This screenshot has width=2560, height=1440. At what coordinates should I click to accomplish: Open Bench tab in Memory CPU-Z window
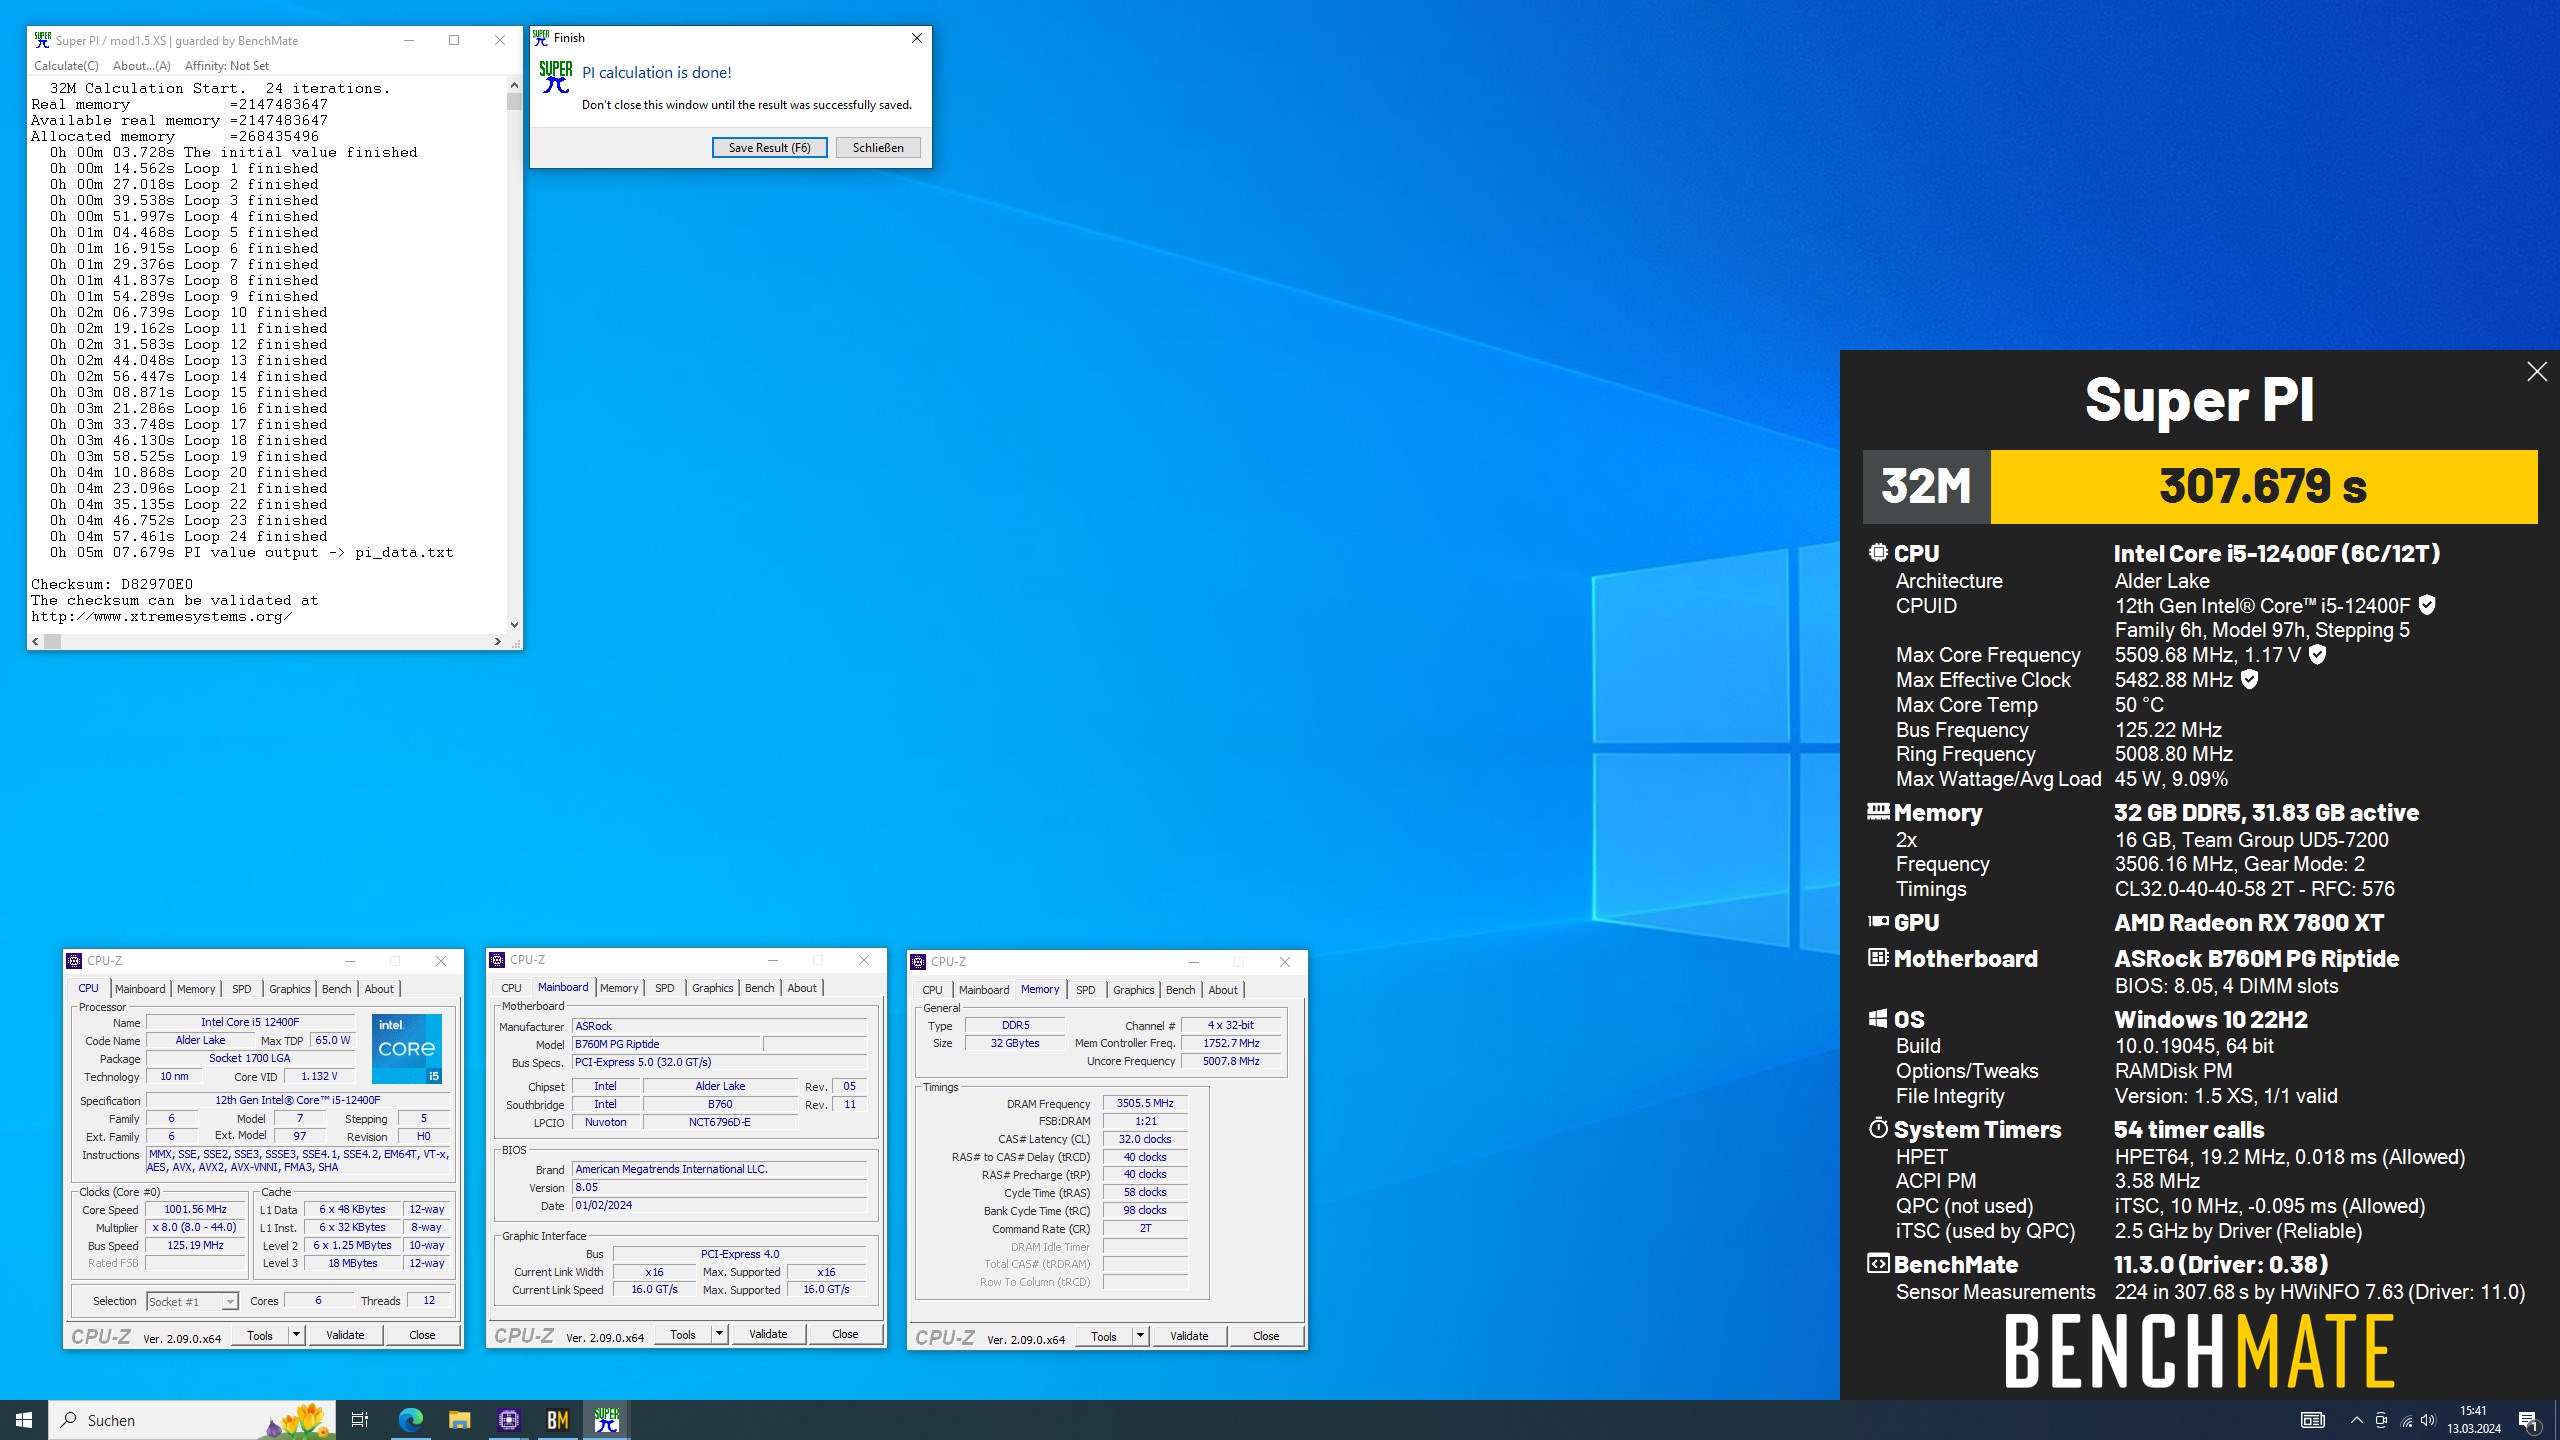point(1180,990)
